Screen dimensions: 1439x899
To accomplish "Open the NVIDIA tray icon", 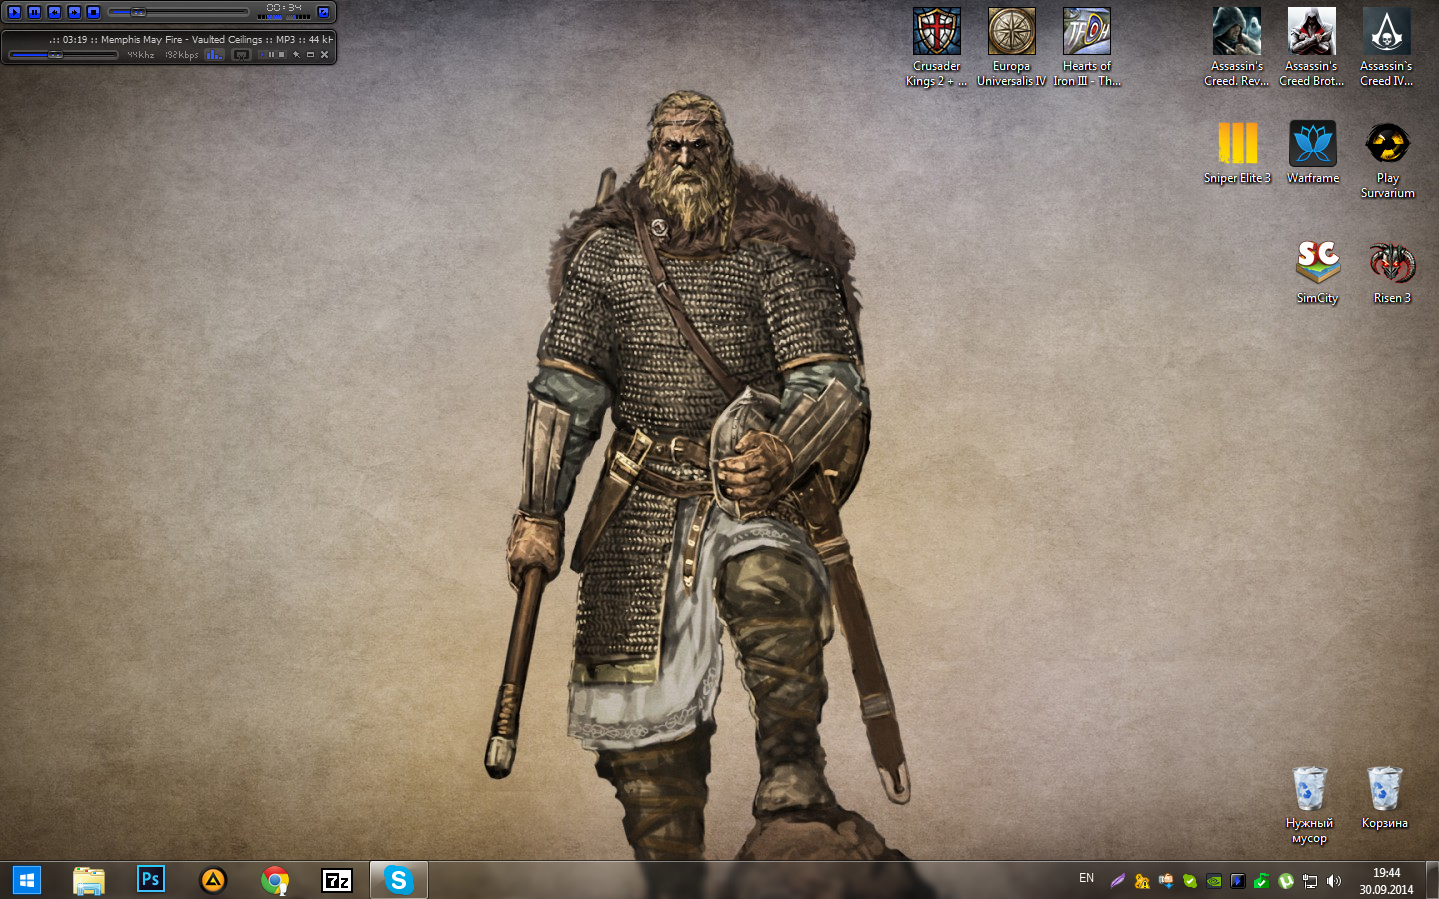I will [1214, 881].
